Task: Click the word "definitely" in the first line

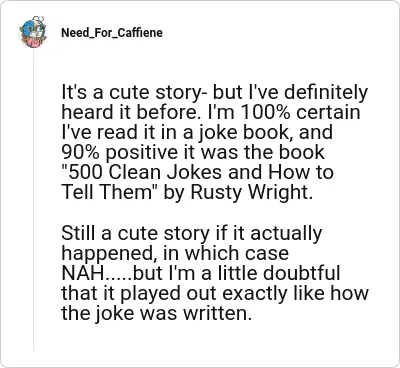Action: tap(321, 92)
